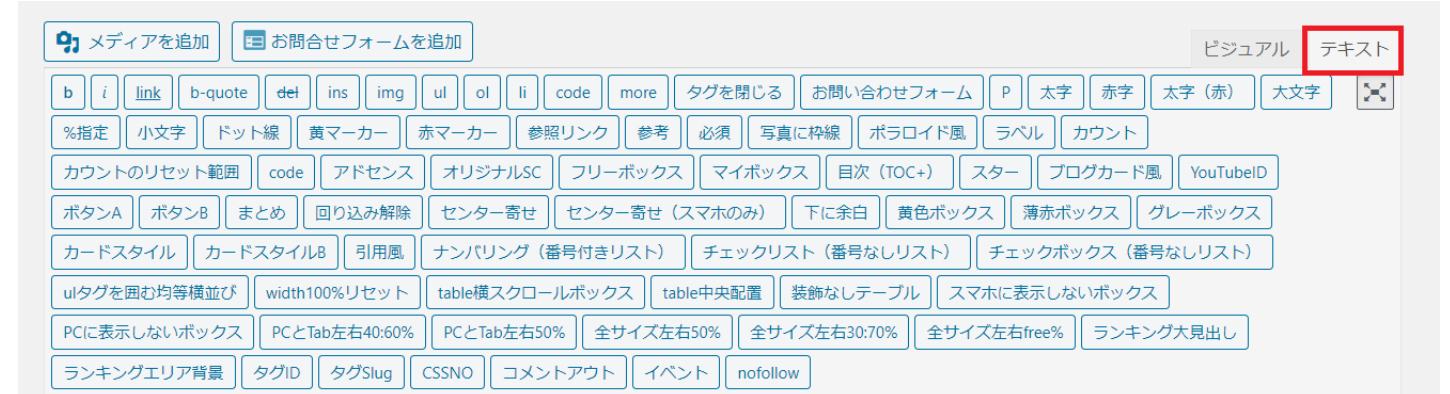Click the b-quote quicktag button

click(219, 93)
